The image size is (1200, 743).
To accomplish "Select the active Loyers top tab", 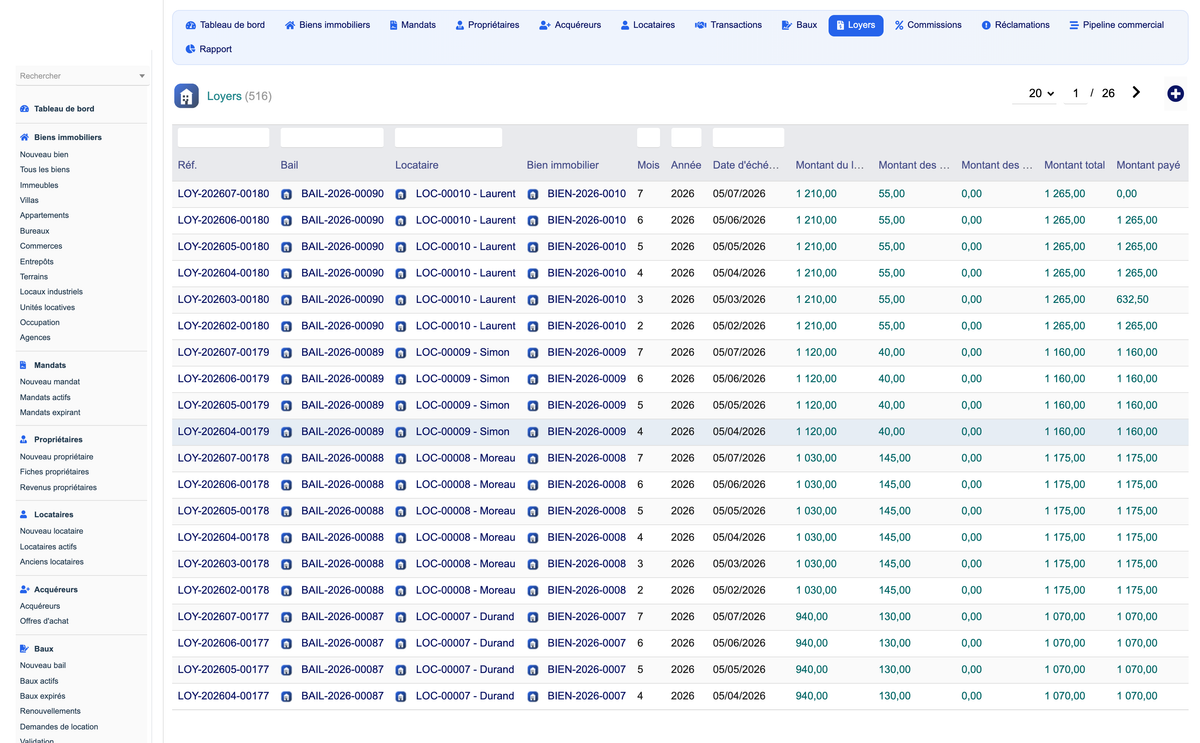I will pos(855,25).
